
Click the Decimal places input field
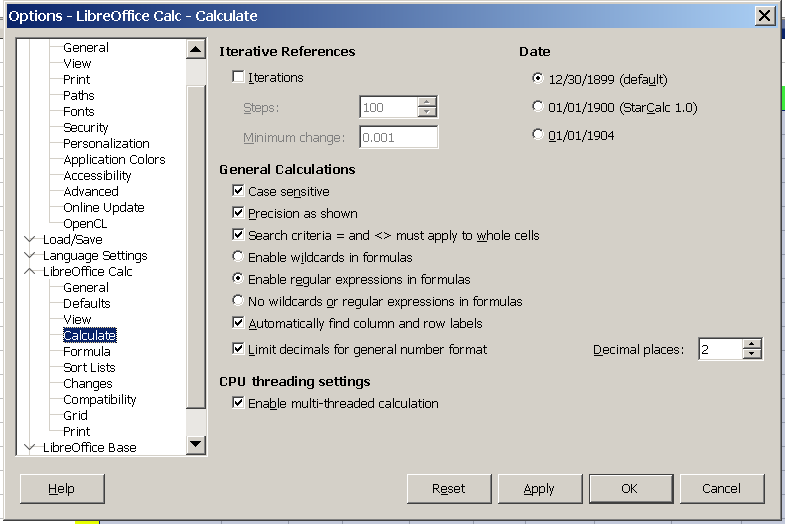[720, 349]
